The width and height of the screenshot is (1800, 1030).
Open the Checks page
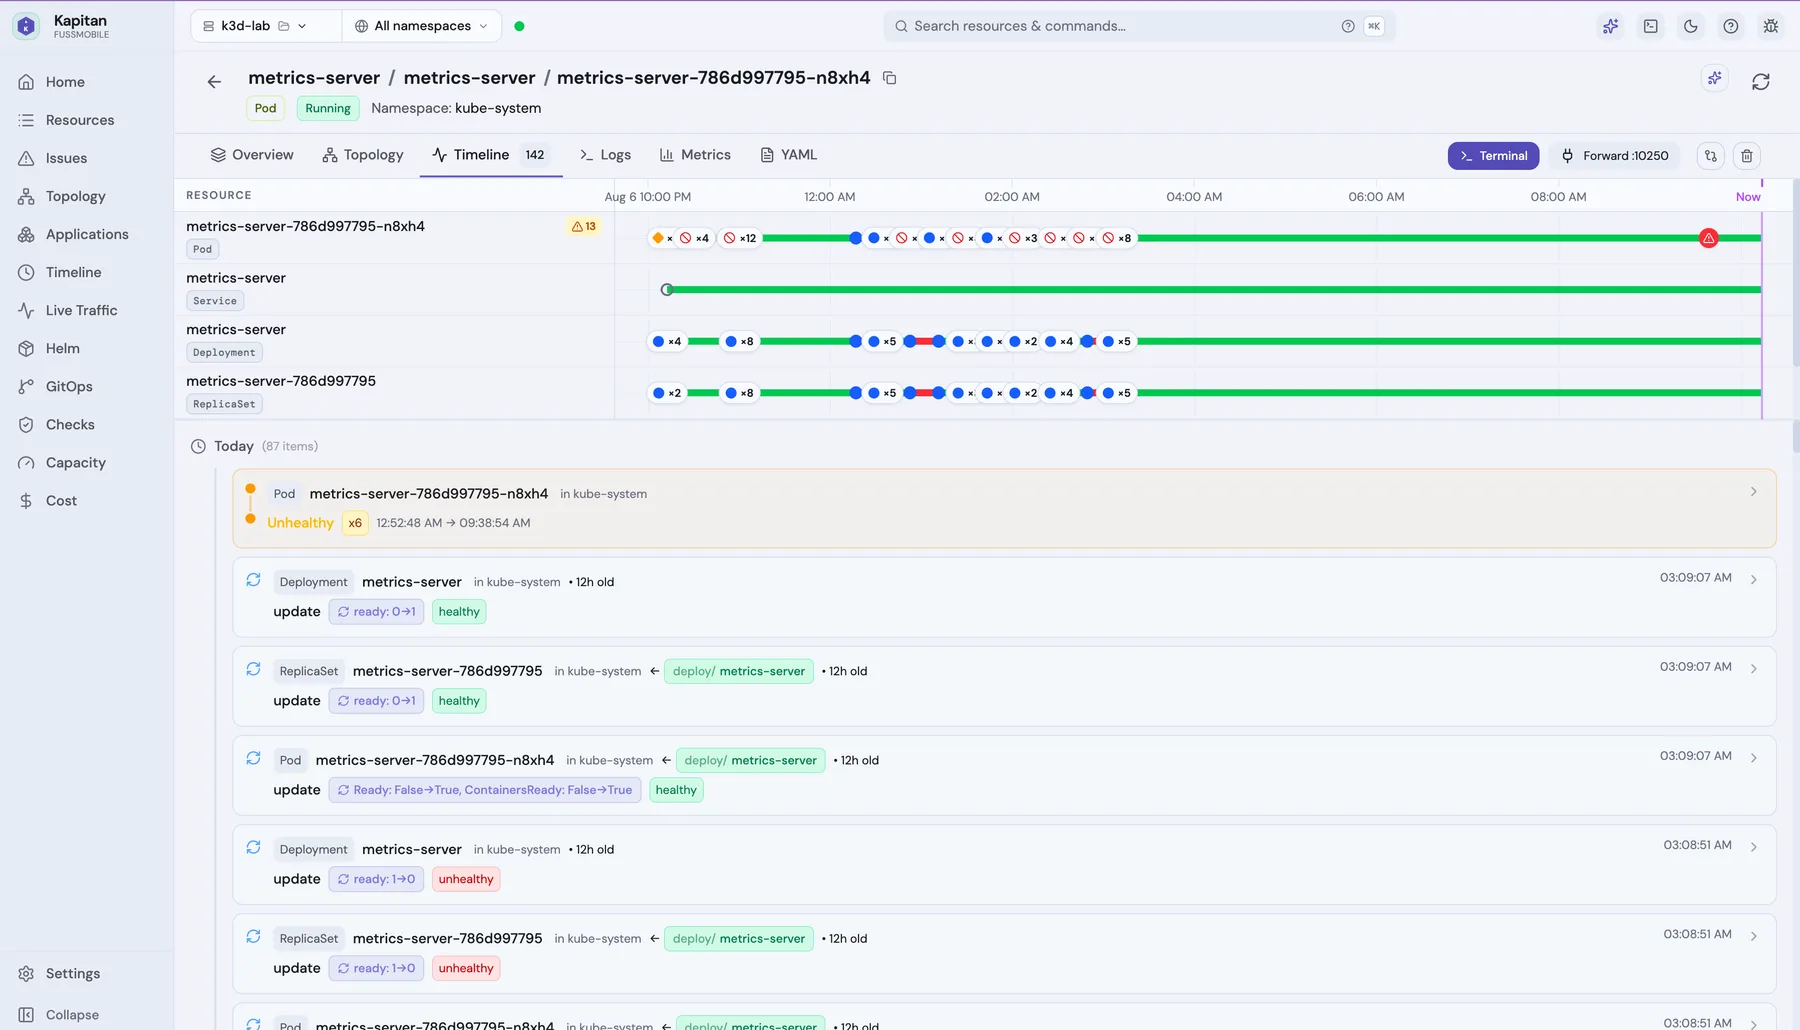[x=70, y=424]
